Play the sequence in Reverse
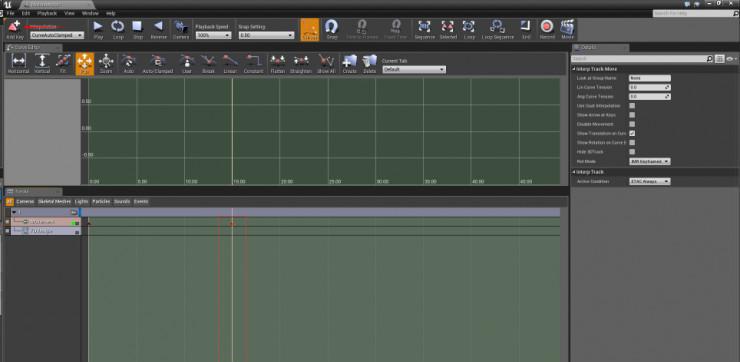The width and height of the screenshot is (740, 362). [x=158, y=26]
